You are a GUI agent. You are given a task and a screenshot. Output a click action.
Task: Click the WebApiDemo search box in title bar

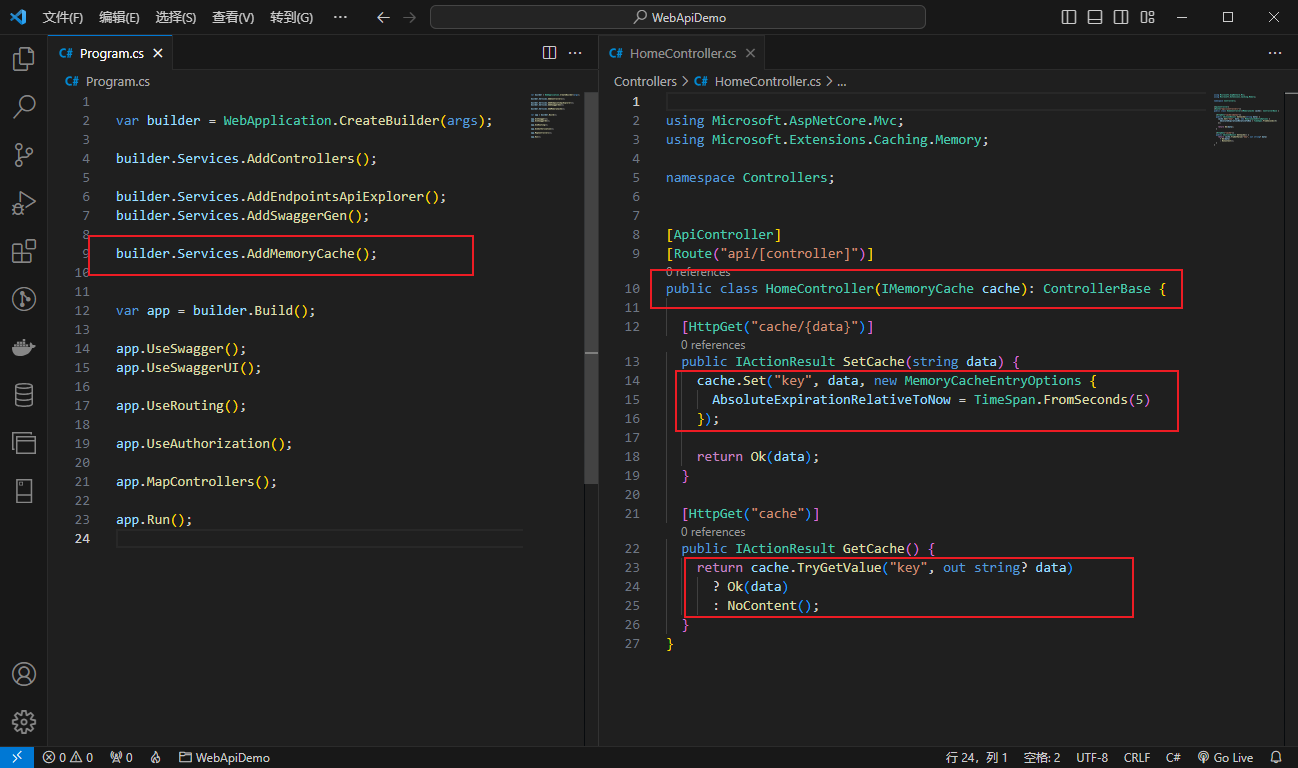pyautogui.click(x=678, y=17)
